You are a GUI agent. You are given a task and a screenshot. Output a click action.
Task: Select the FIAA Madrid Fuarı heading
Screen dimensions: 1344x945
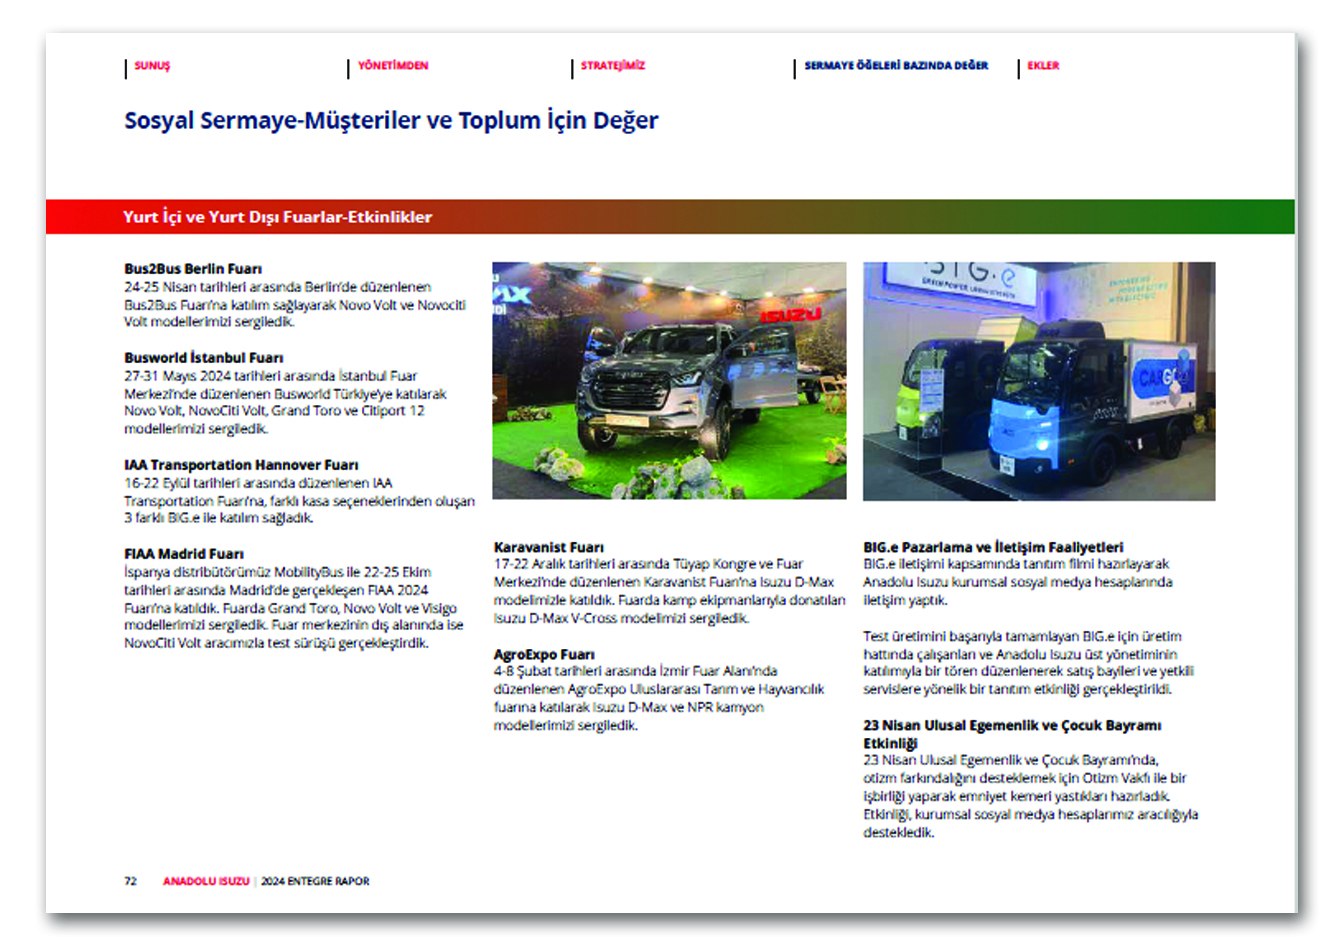[184, 554]
